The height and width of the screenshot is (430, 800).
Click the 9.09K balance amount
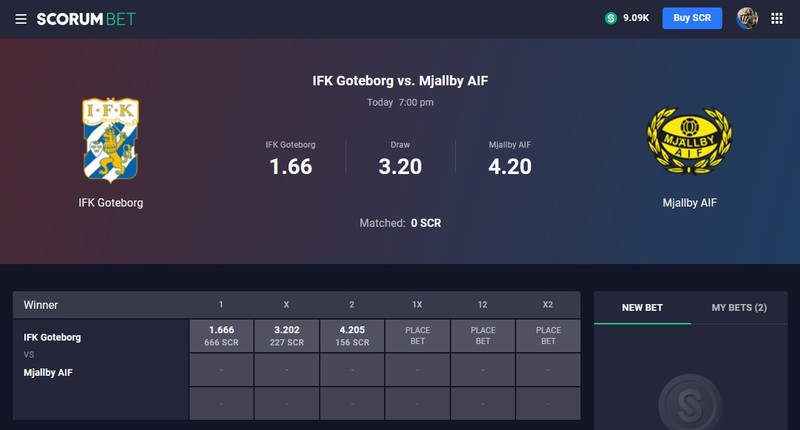[x=636, y=18]
